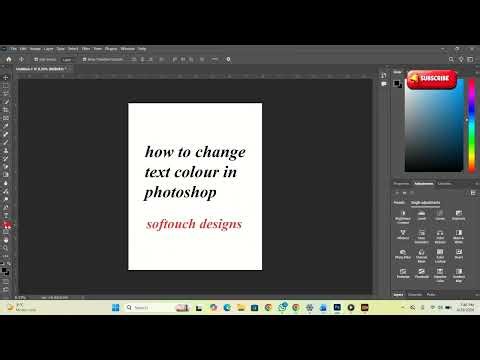Image resolution: width=480 pixels, height=360 pixels.
Task: Expand the Single adjustments section
Action: (x=425, y=203)
